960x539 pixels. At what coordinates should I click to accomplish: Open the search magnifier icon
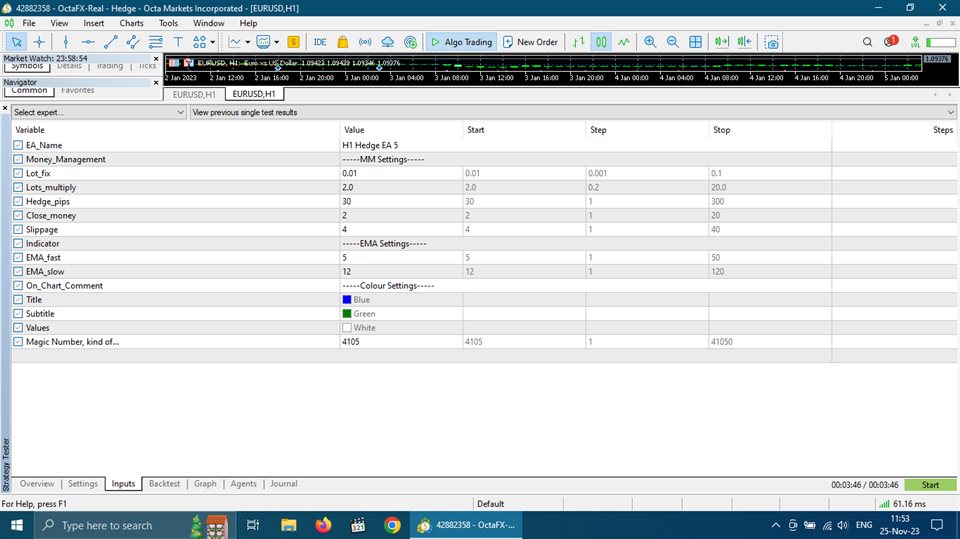tap(868, 42)
